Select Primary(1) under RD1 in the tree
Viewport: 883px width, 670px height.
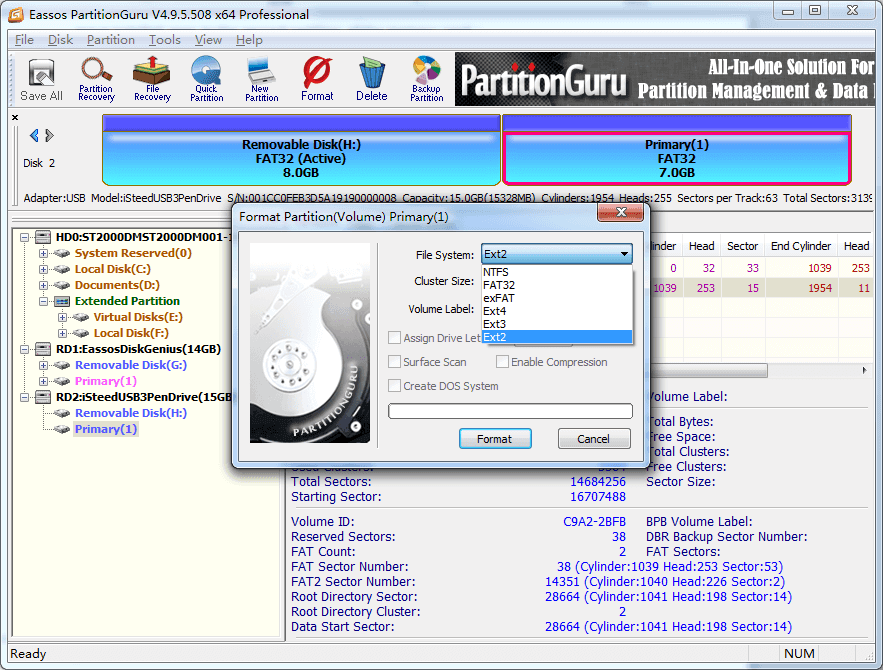pyautogui.click(x=106, y=381)
